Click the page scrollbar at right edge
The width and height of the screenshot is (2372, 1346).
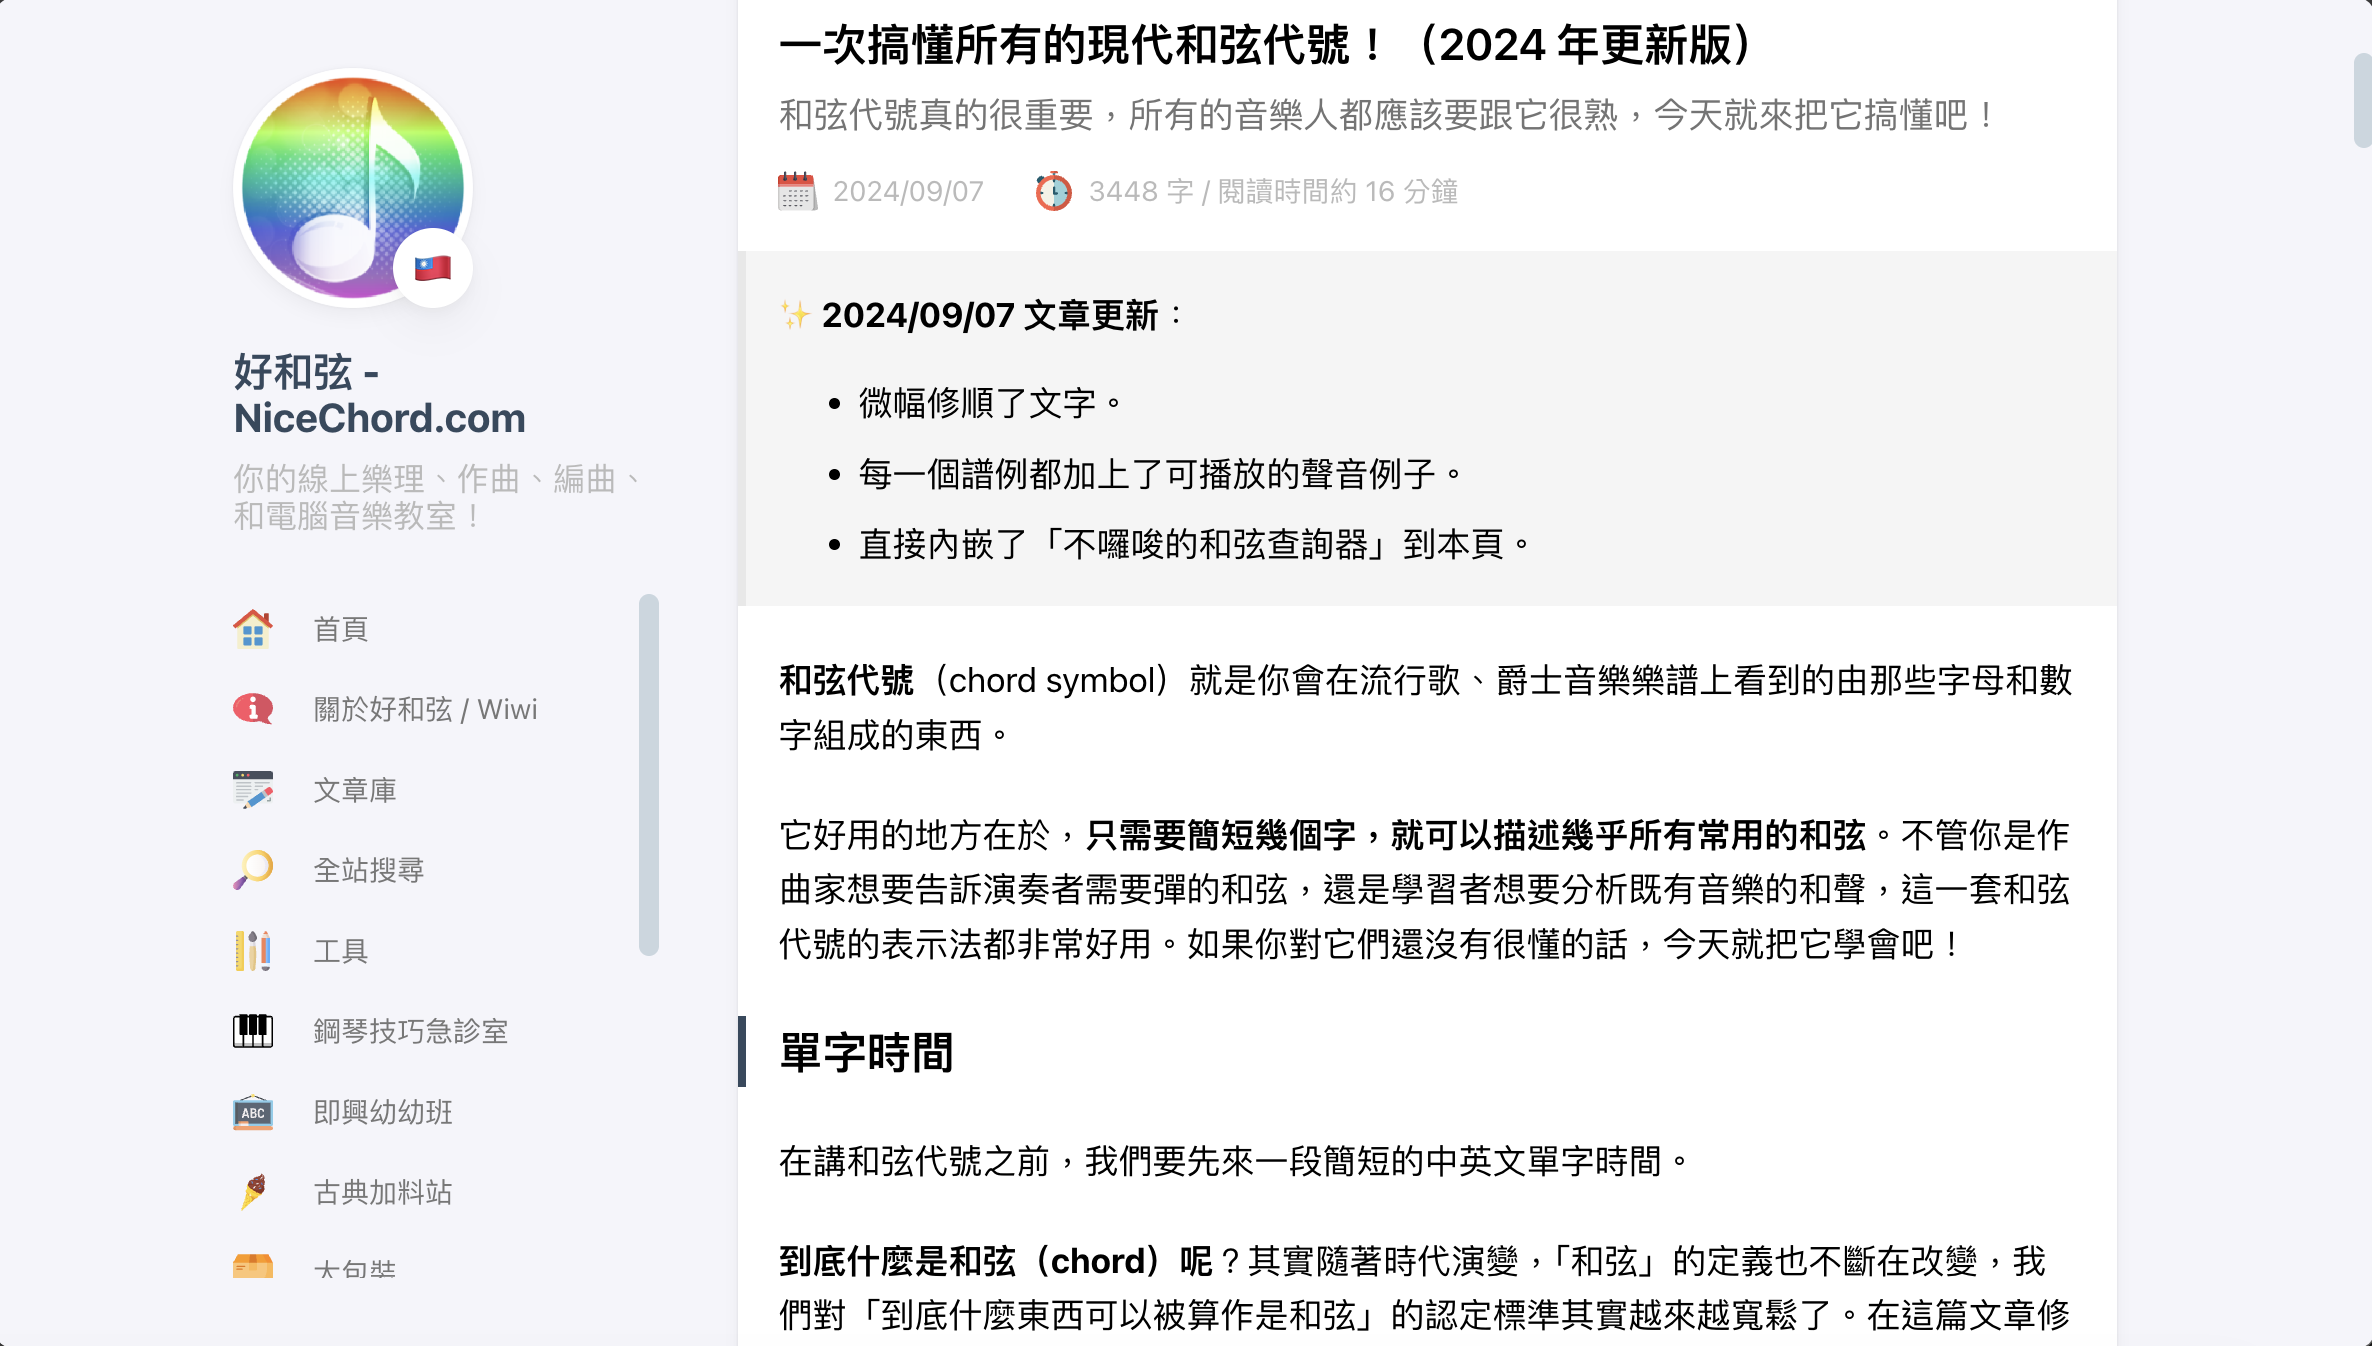click(x=2362, y=100)
